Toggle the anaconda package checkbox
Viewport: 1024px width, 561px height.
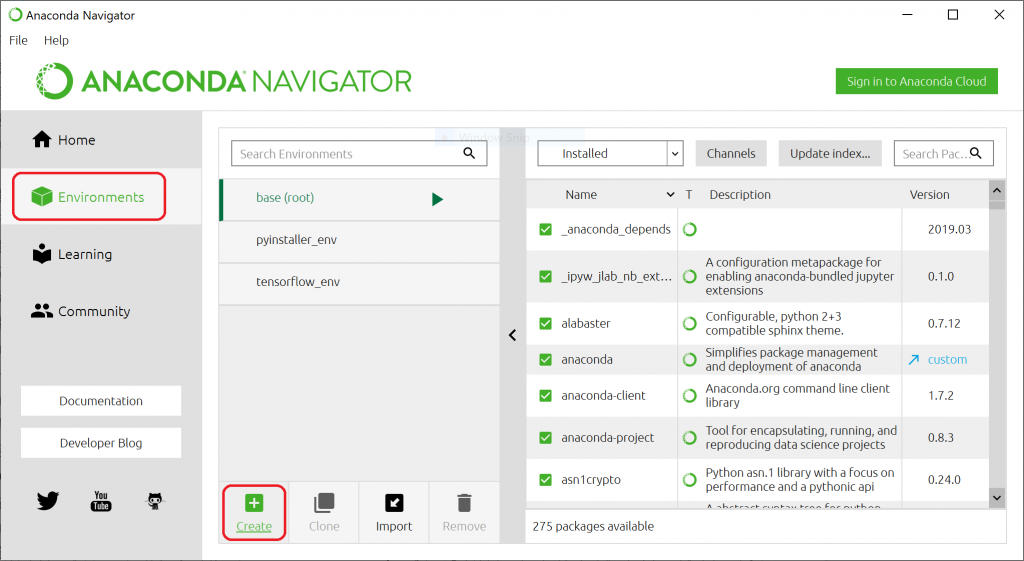tap(545, 359)
